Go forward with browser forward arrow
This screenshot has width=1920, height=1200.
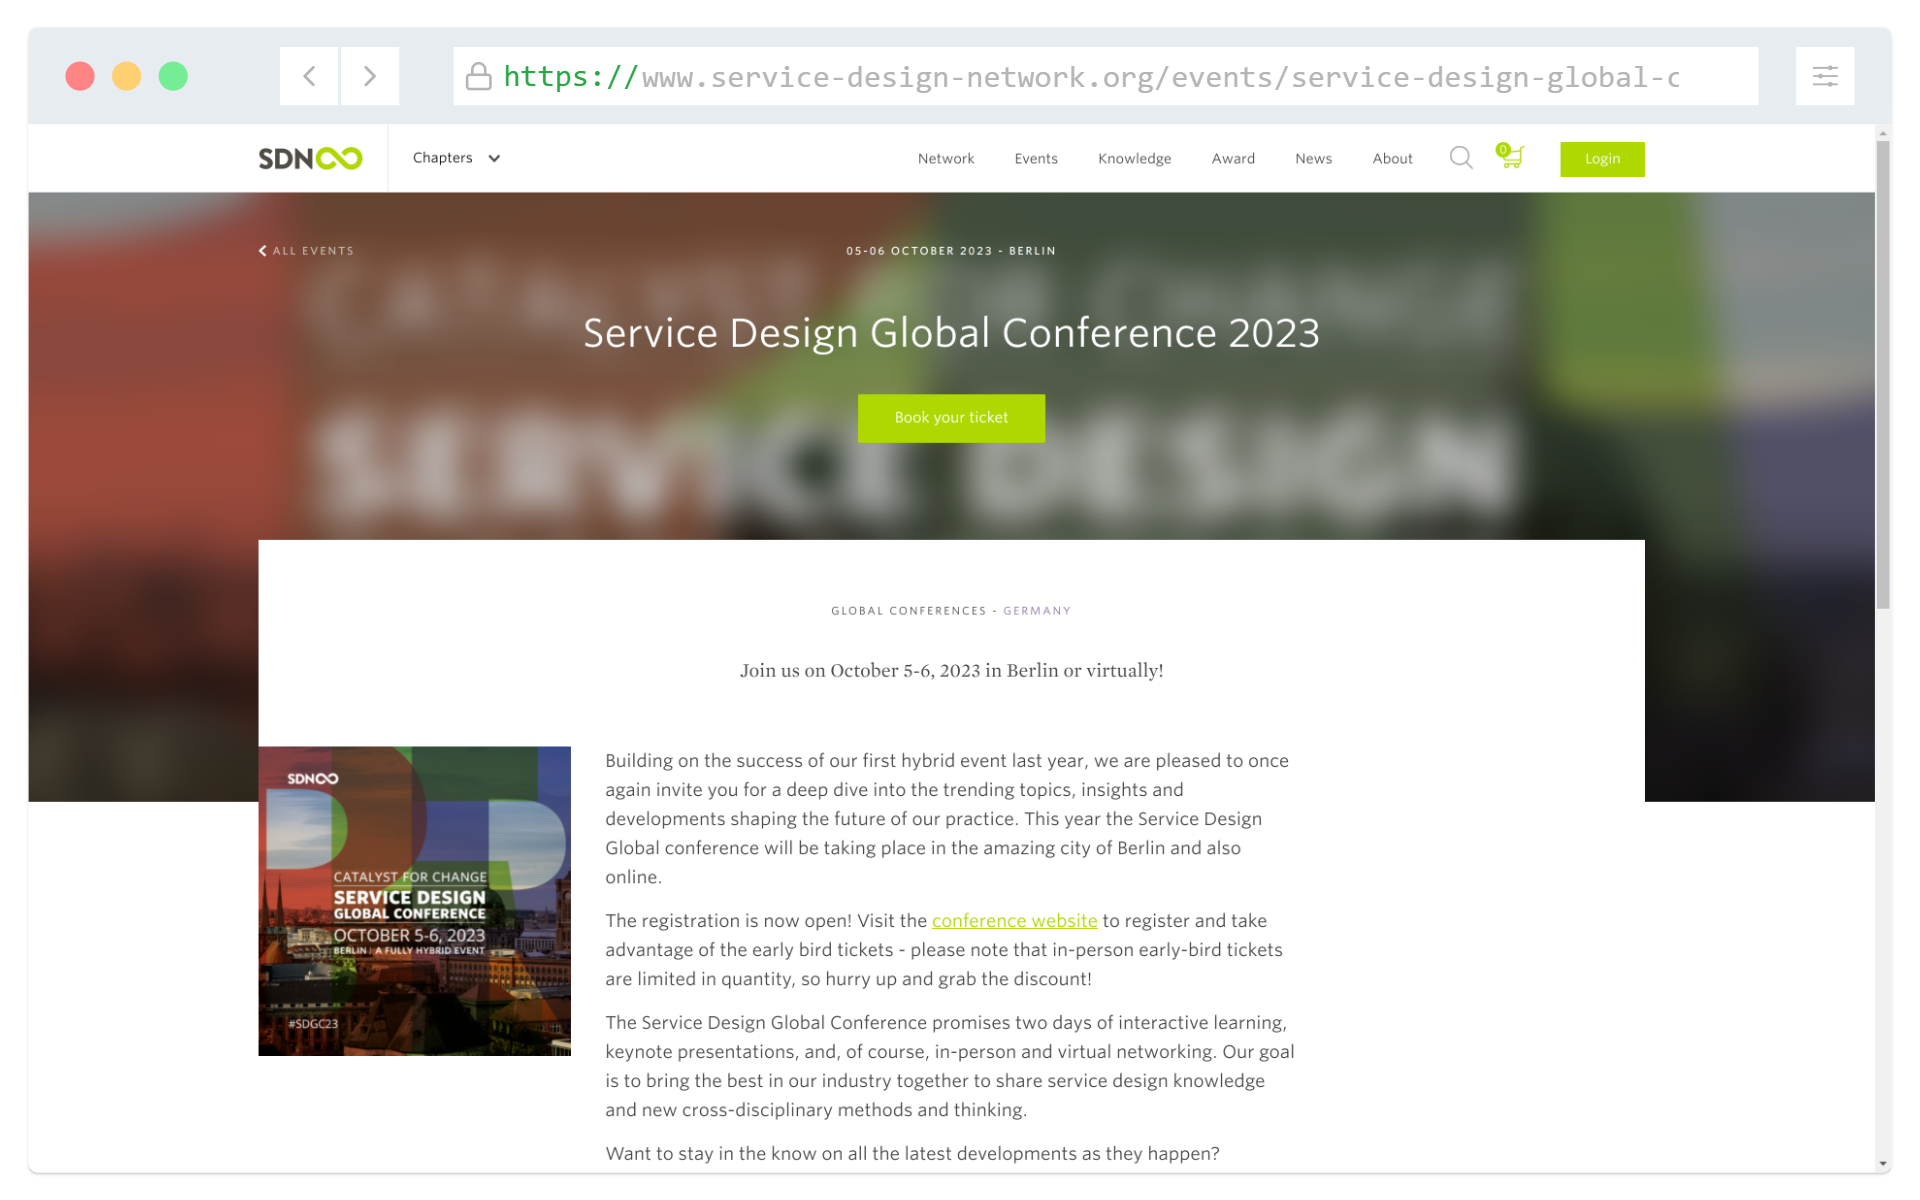[370, 76]
